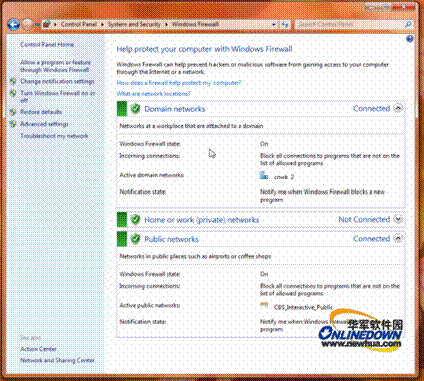
Task: Click Home or work (private) networks heading
Action: pos(202,220)
